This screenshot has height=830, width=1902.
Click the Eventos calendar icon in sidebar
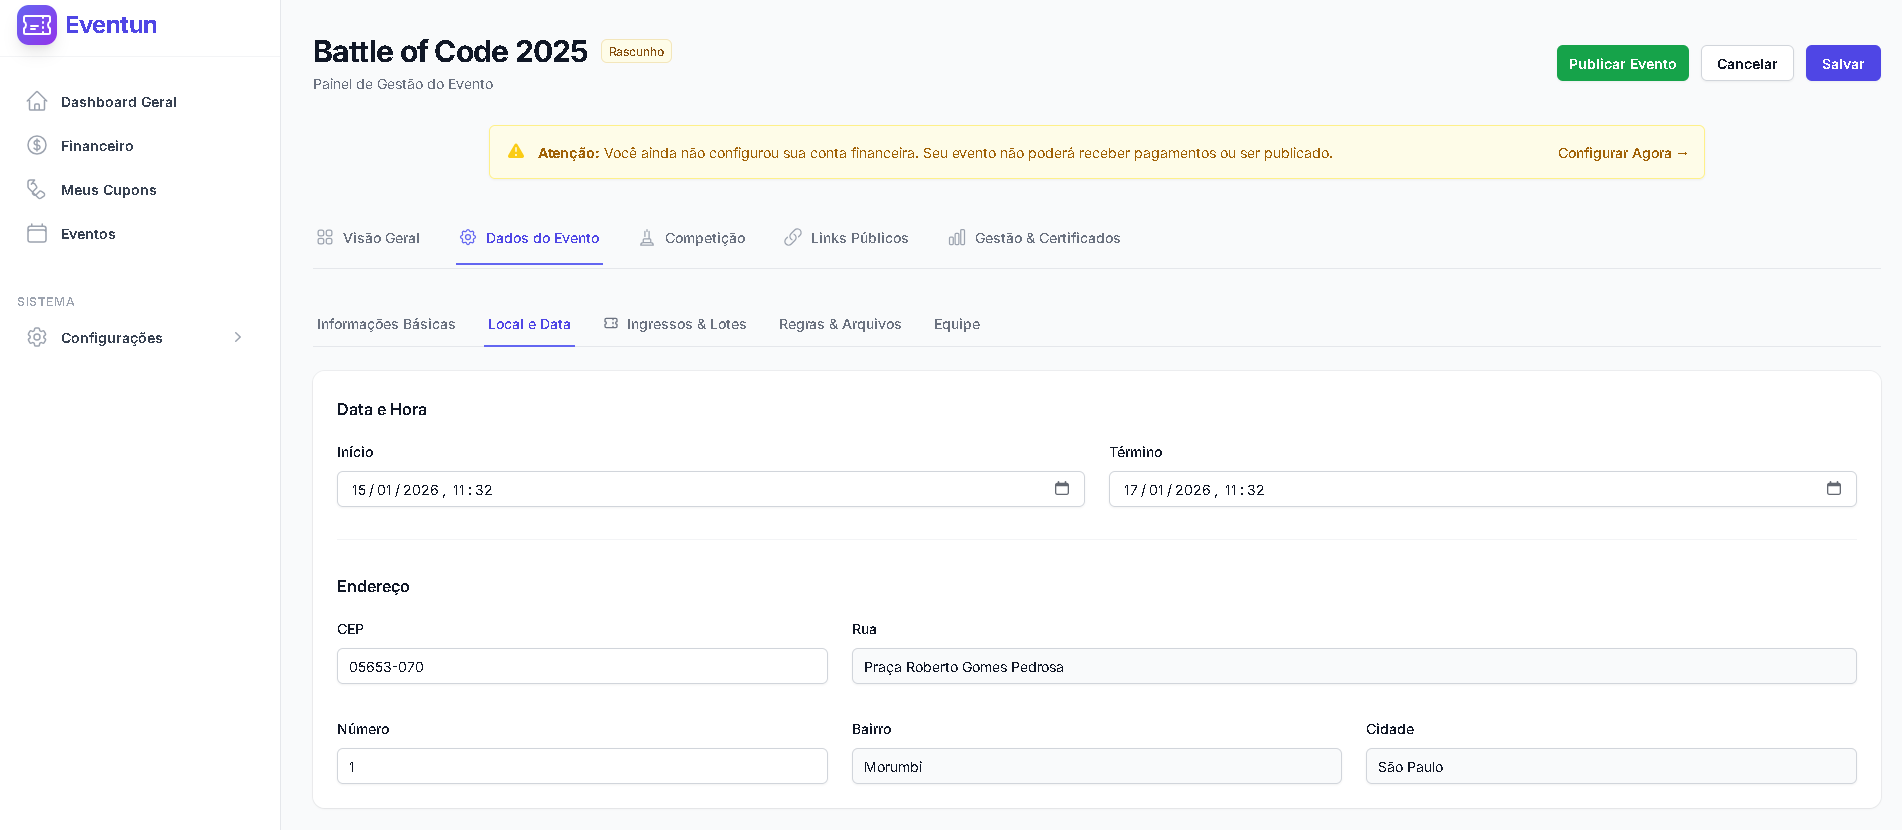pos(37,234)
